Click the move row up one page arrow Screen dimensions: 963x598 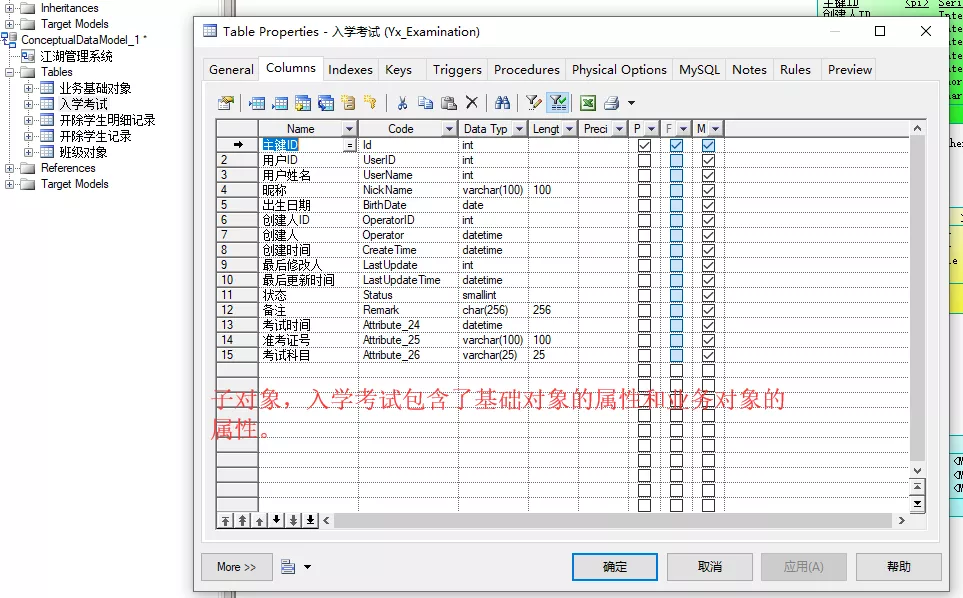coord(243,521)
